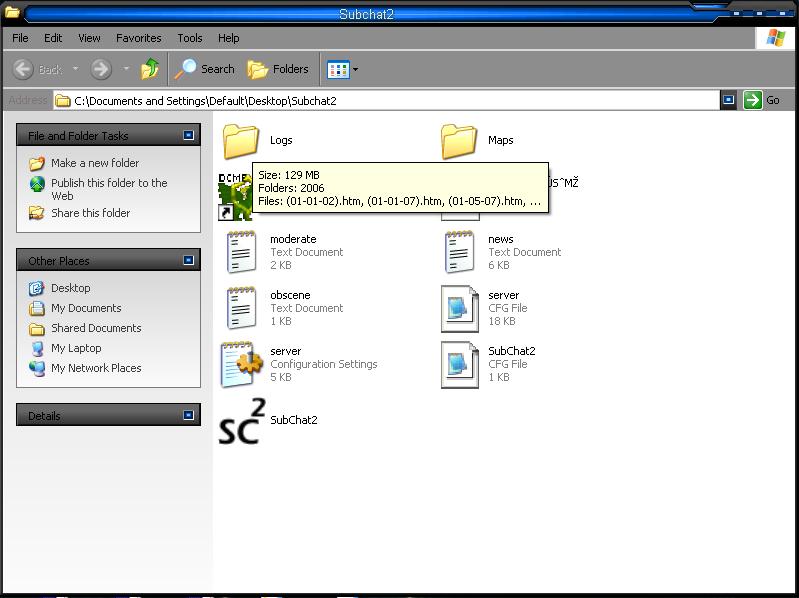Select the SubChat2 CFG file icon
Viewport: 799px width, 598px height.
pos(460,365)
